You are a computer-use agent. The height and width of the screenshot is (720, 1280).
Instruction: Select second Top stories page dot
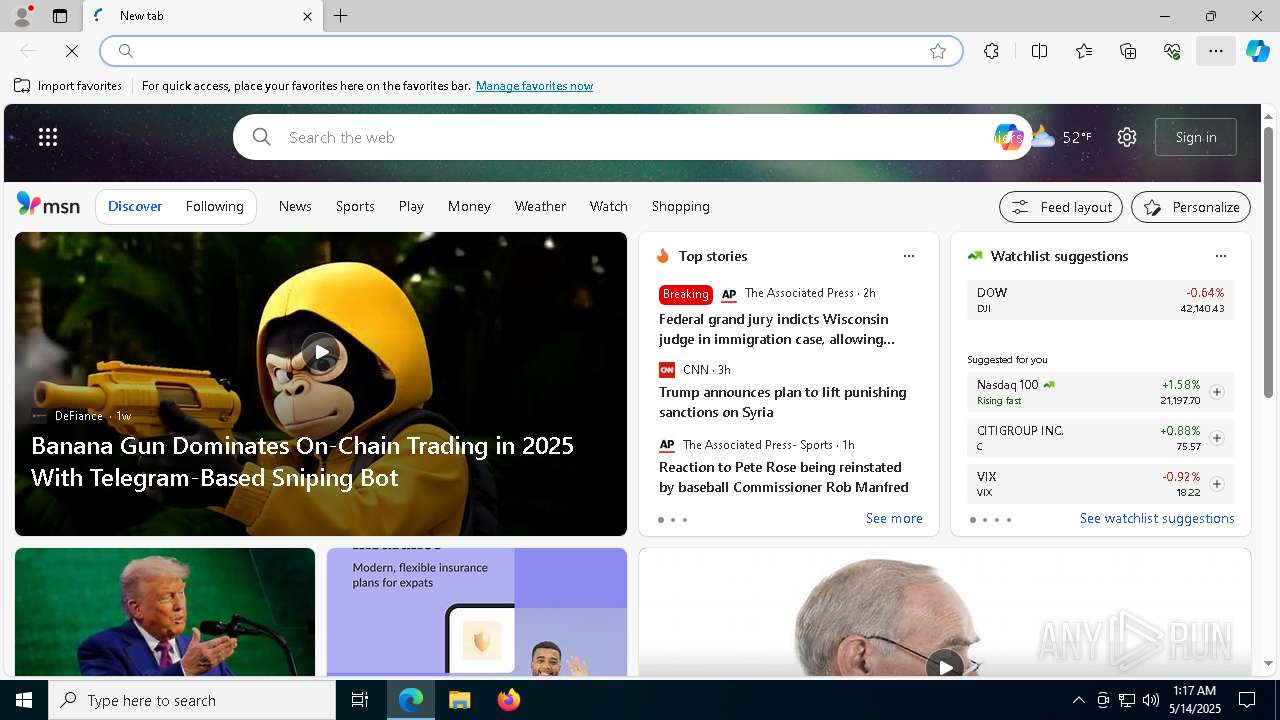[673, 520]
